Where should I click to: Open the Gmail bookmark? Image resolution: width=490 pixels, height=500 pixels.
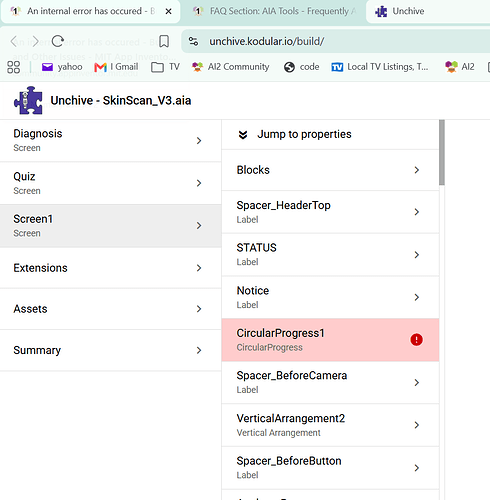(116, 67)
